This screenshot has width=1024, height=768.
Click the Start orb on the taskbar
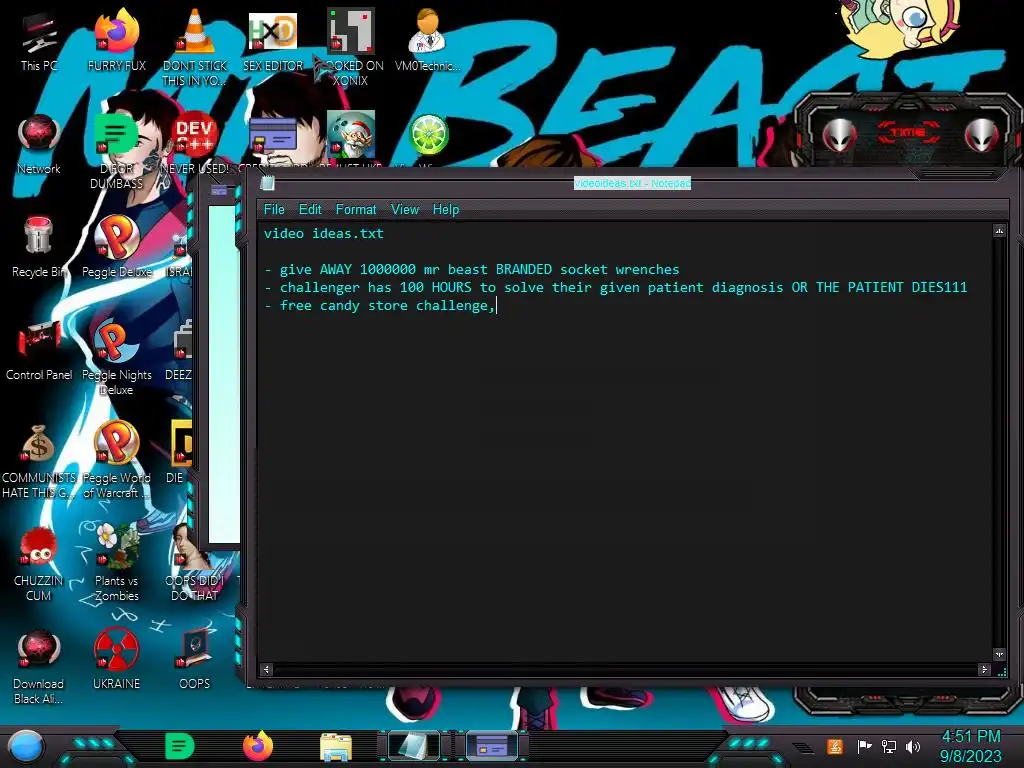click(26, 747)
